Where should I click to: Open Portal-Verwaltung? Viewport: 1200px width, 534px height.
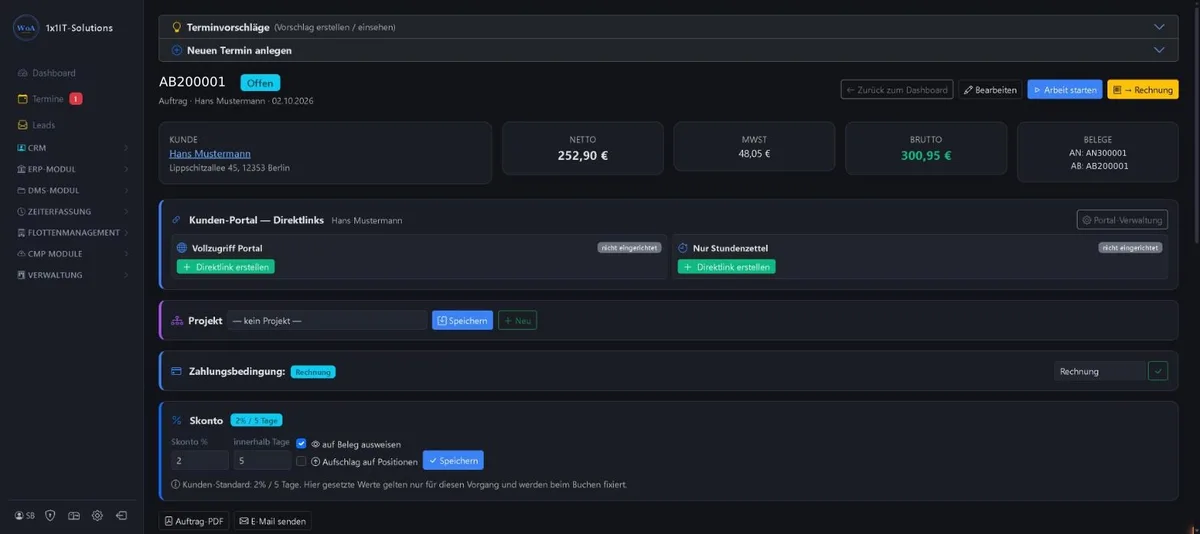(1122, 220)
